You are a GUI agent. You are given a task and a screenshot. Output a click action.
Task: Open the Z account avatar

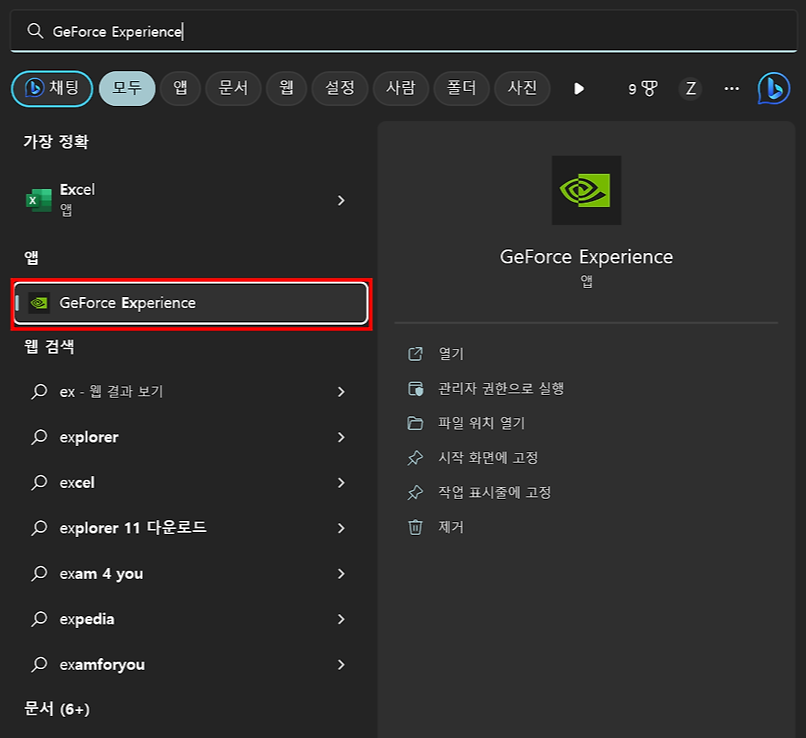click(690, 89)
